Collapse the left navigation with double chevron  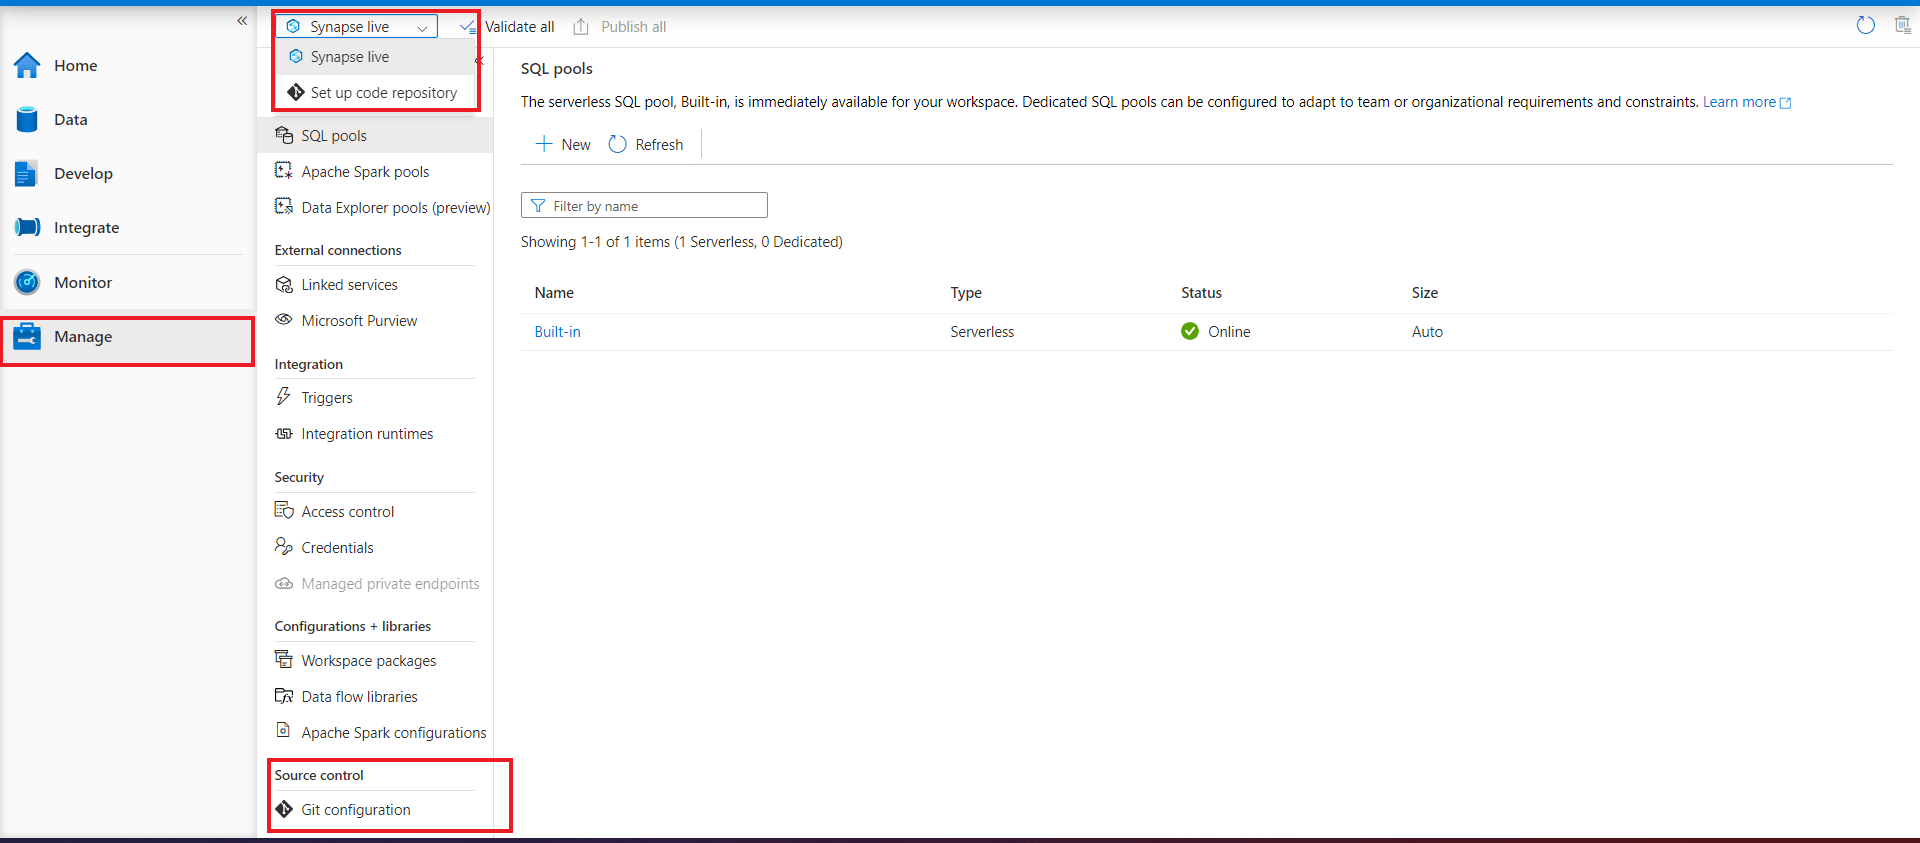pyautogui.click(x=242, y=21)
